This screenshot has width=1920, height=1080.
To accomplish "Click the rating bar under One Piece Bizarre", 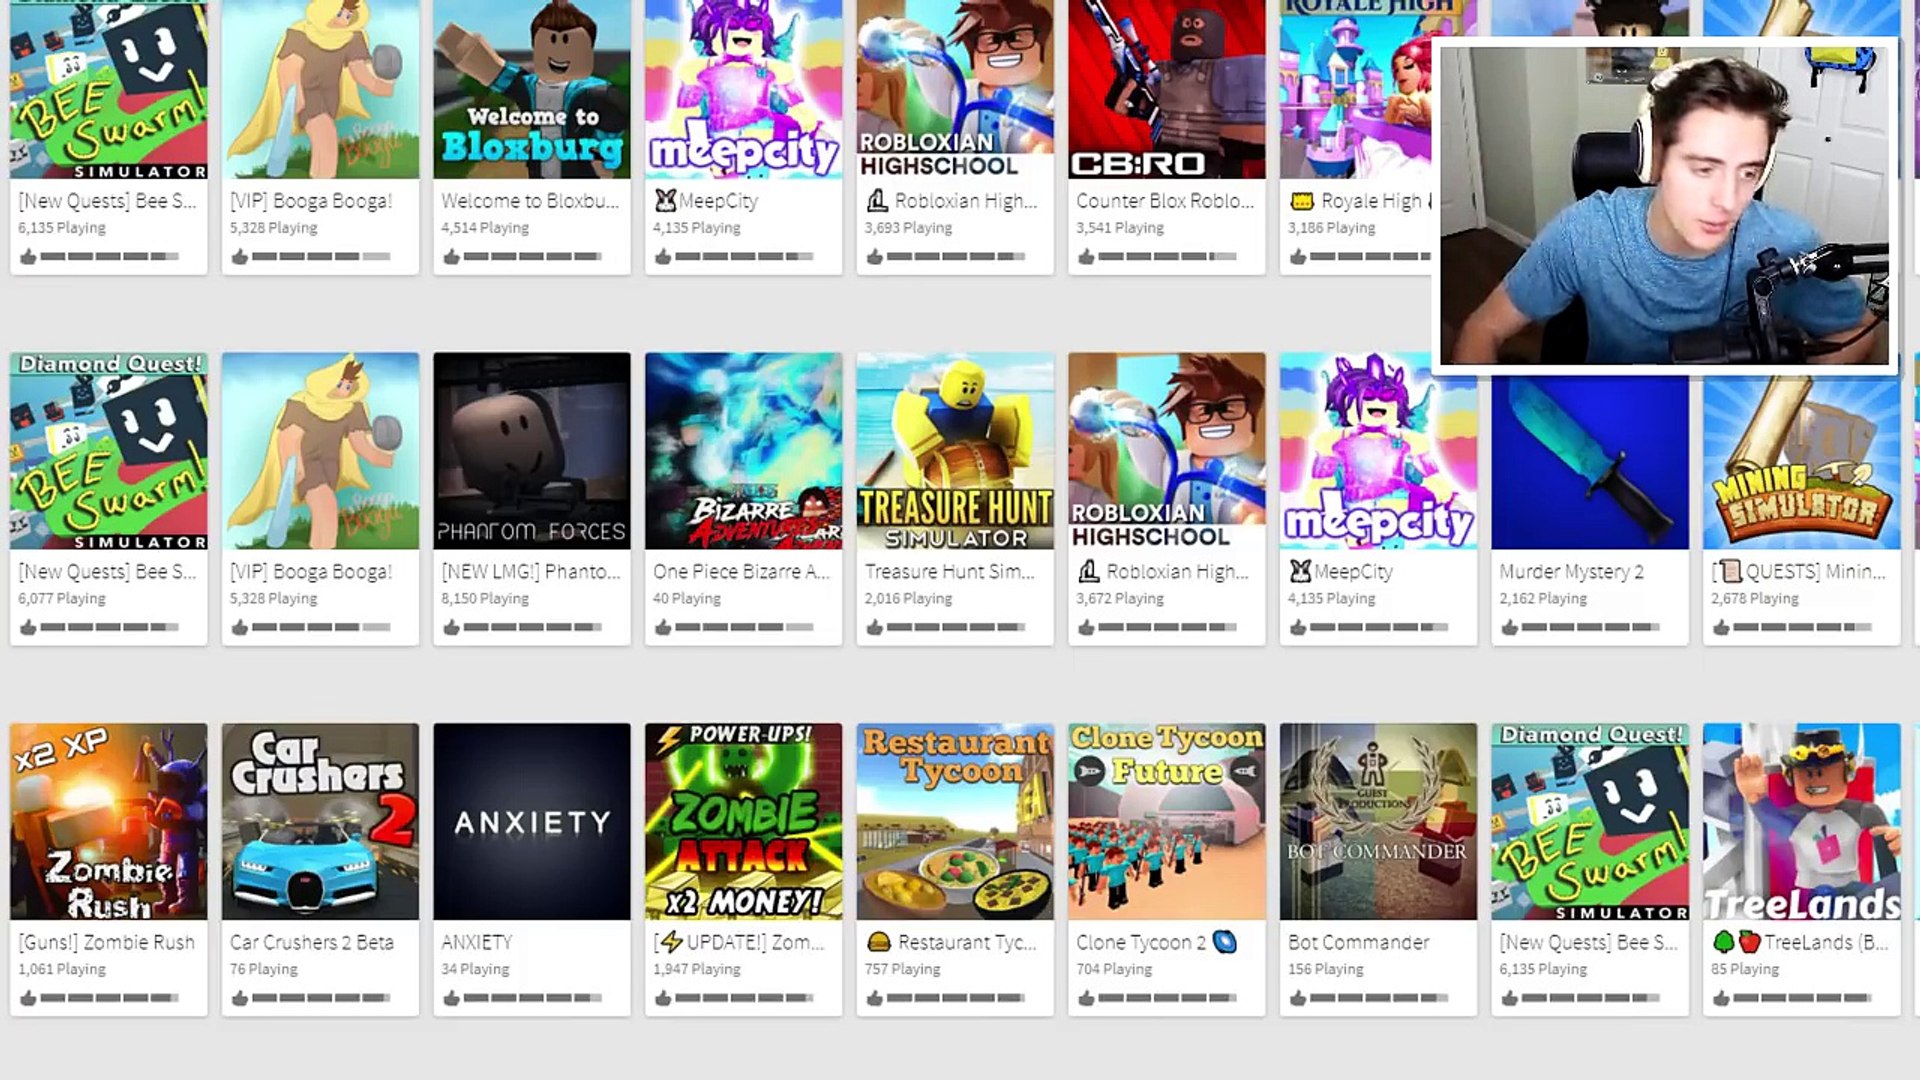I will pos(744,628).
